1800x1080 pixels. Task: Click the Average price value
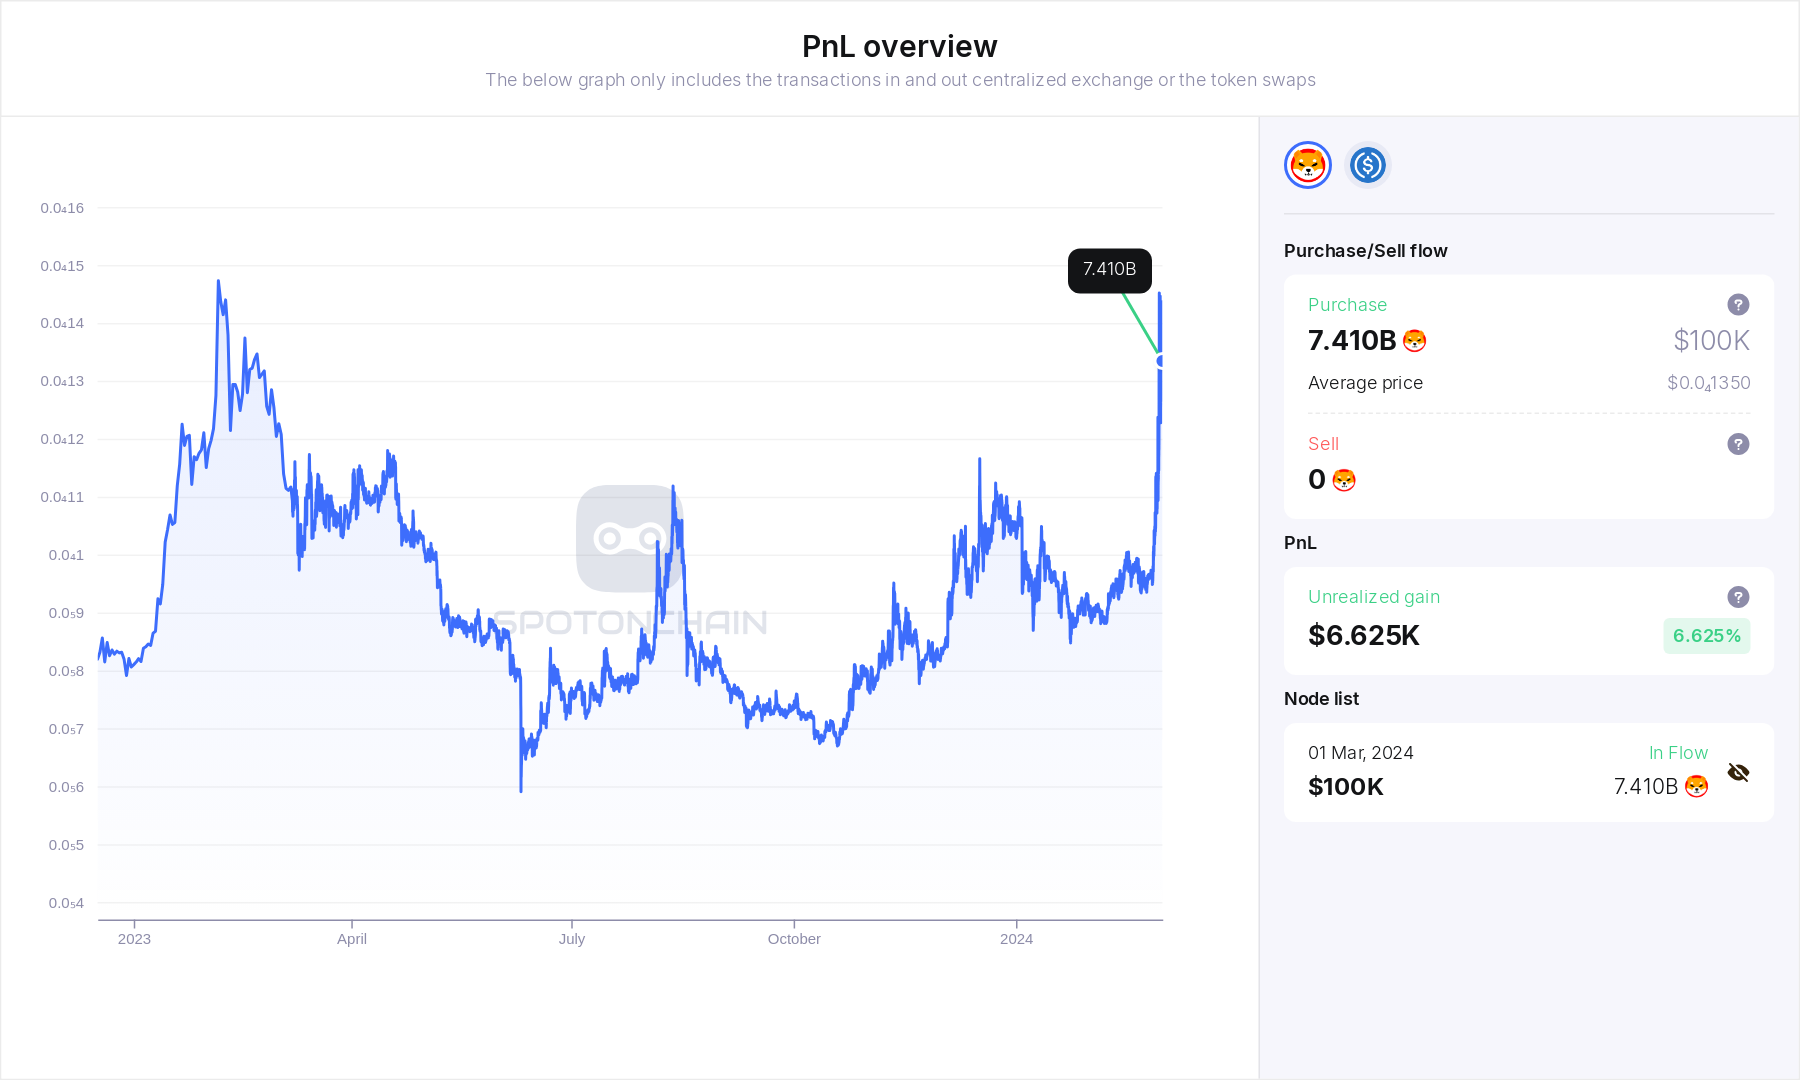pos(1708,382)
